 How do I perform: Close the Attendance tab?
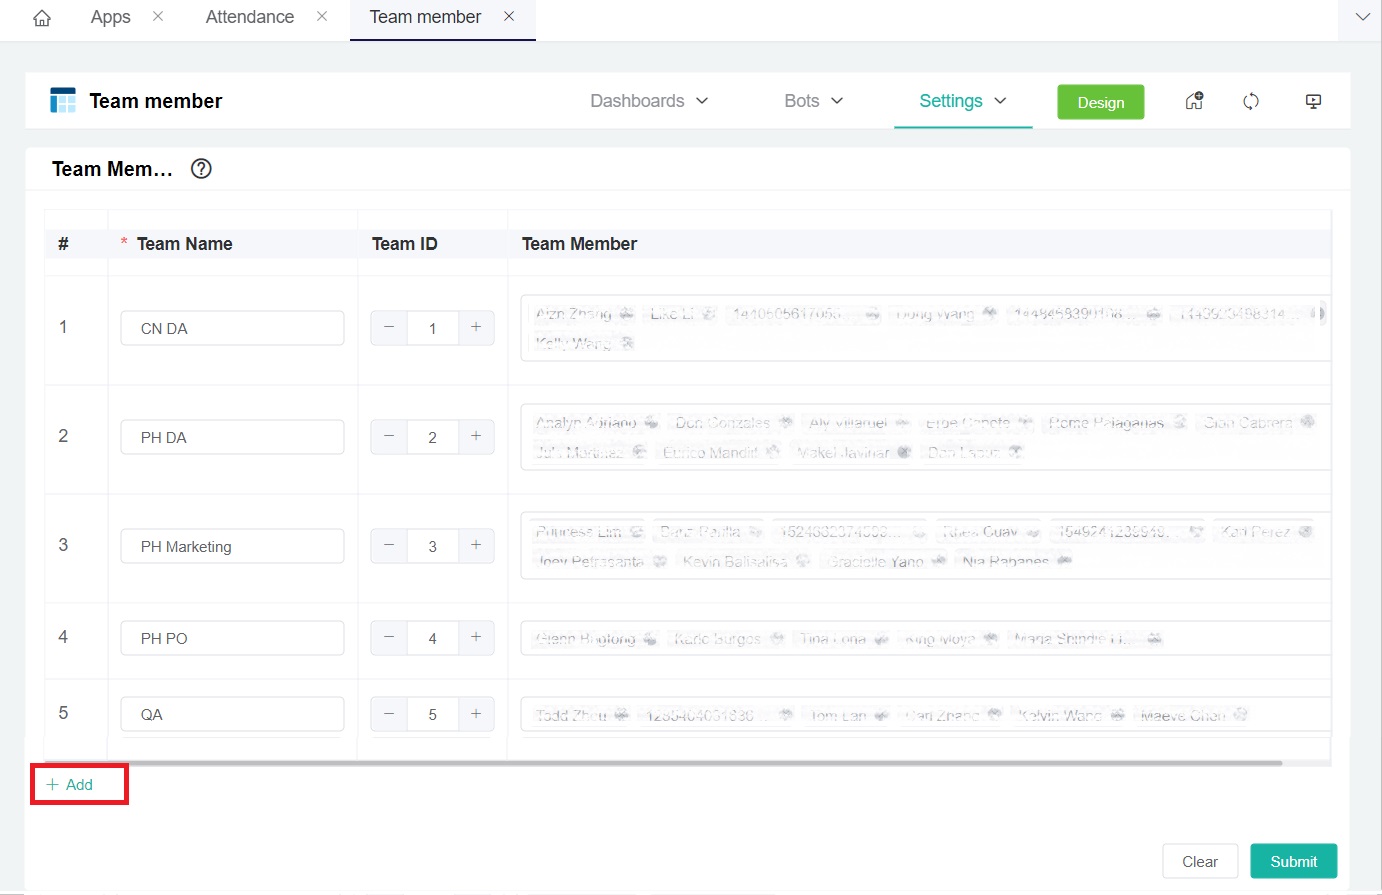[322, 17]
